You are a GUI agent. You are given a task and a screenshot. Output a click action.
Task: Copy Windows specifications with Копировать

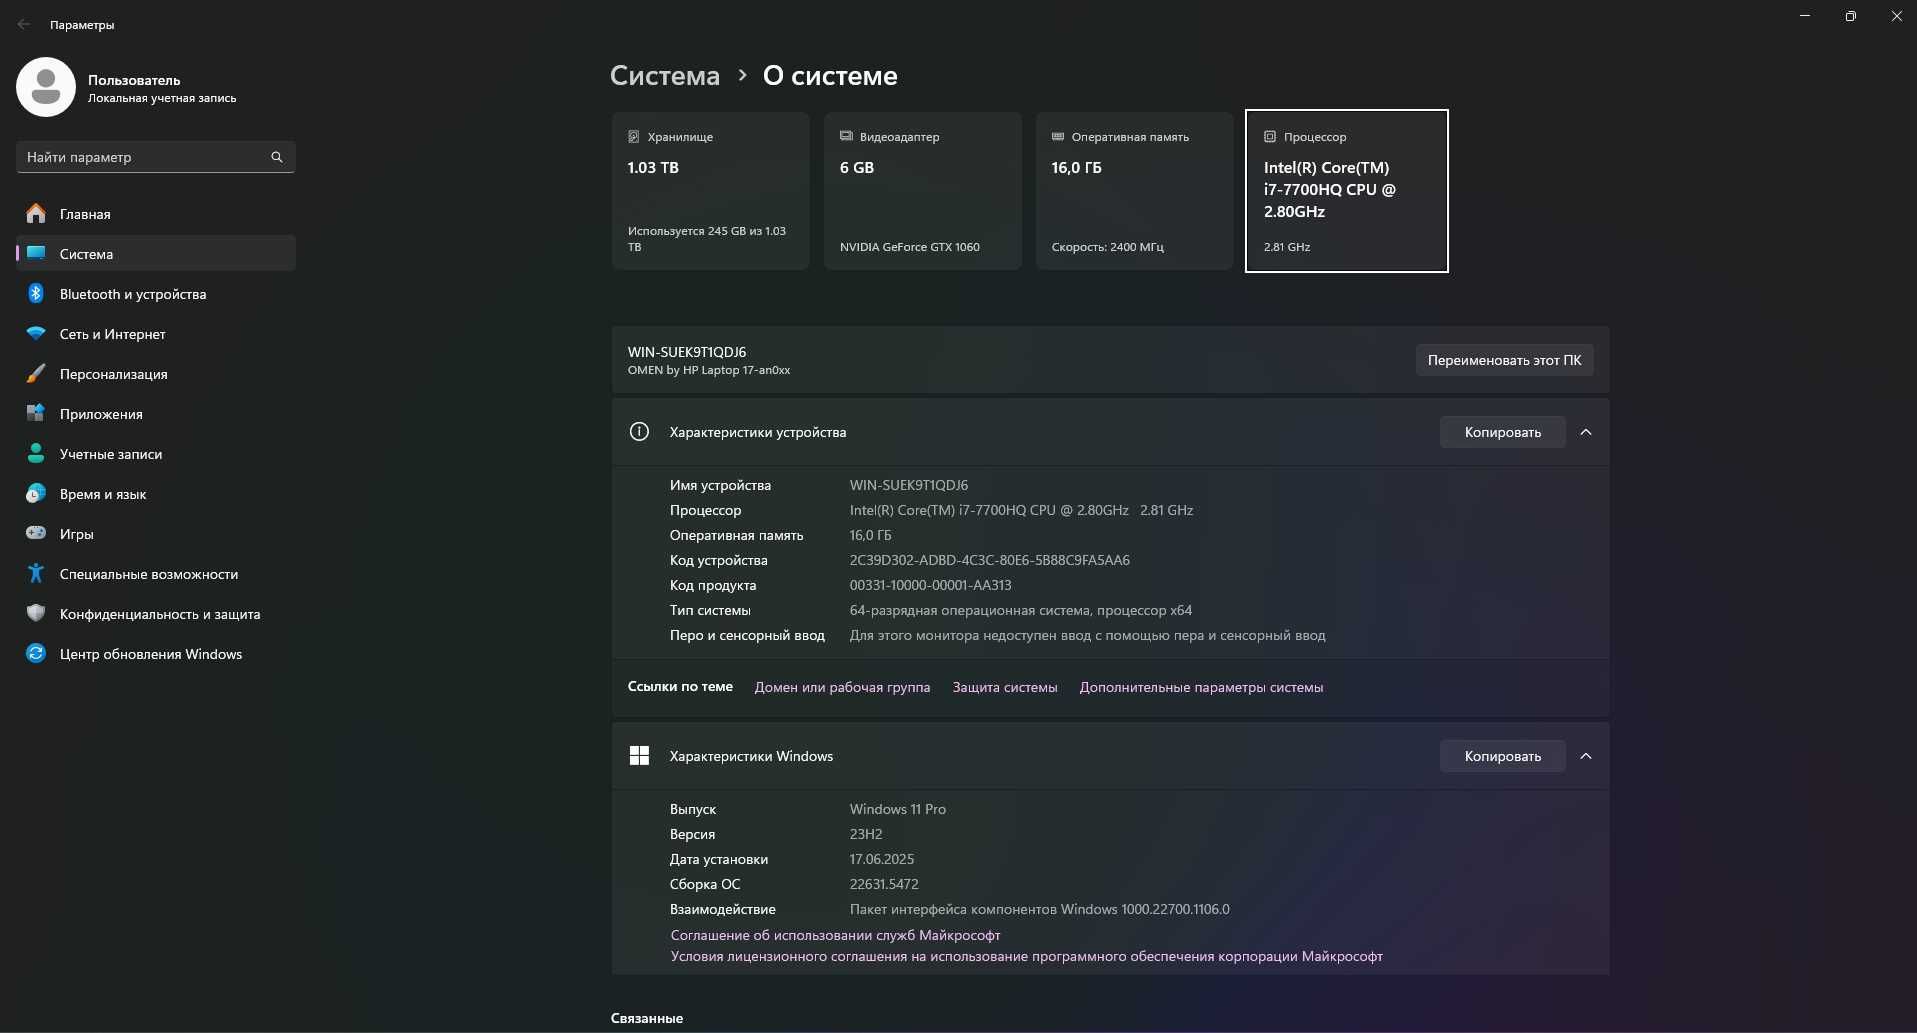click(x=1502, y=756)
